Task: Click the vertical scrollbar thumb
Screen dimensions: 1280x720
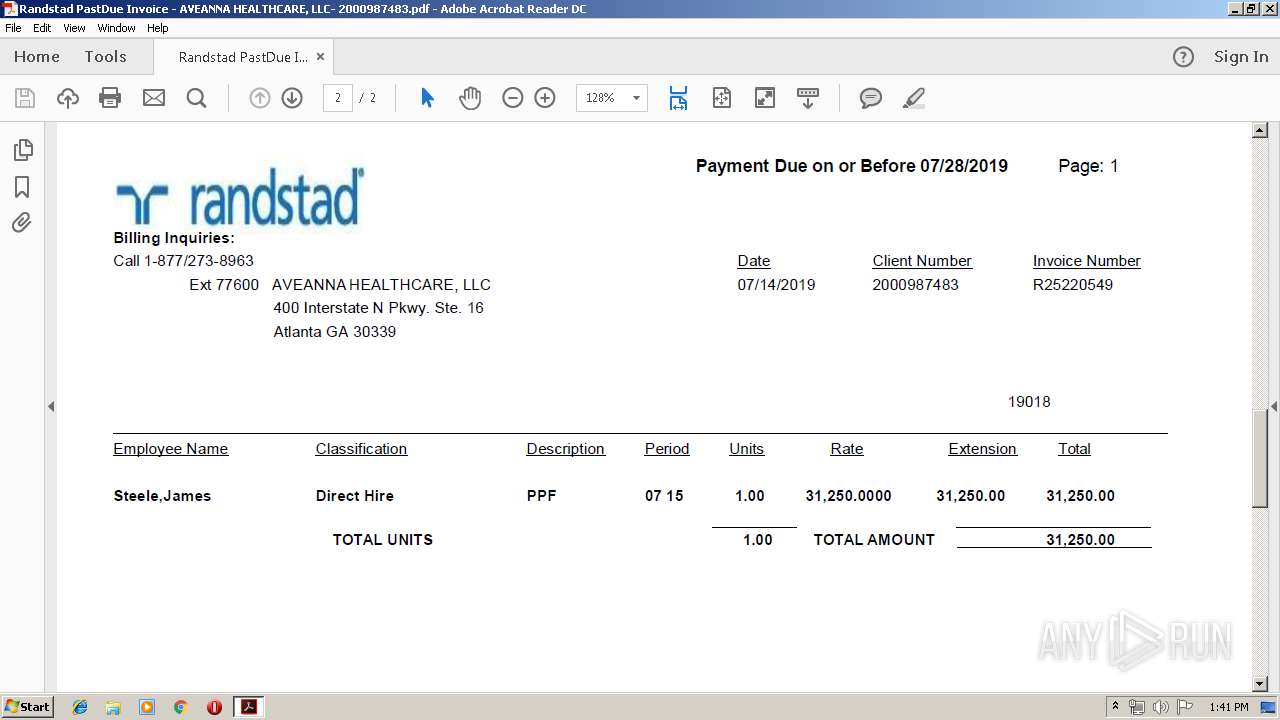Action: (1260, 459)
